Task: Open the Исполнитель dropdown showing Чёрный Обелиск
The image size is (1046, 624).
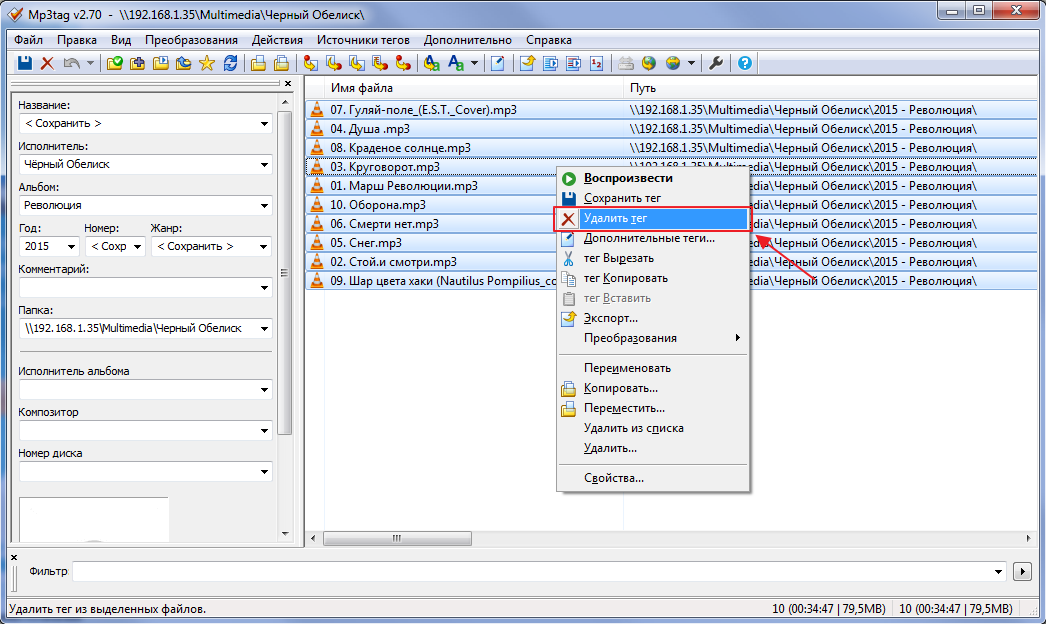Action: [264, 165]
